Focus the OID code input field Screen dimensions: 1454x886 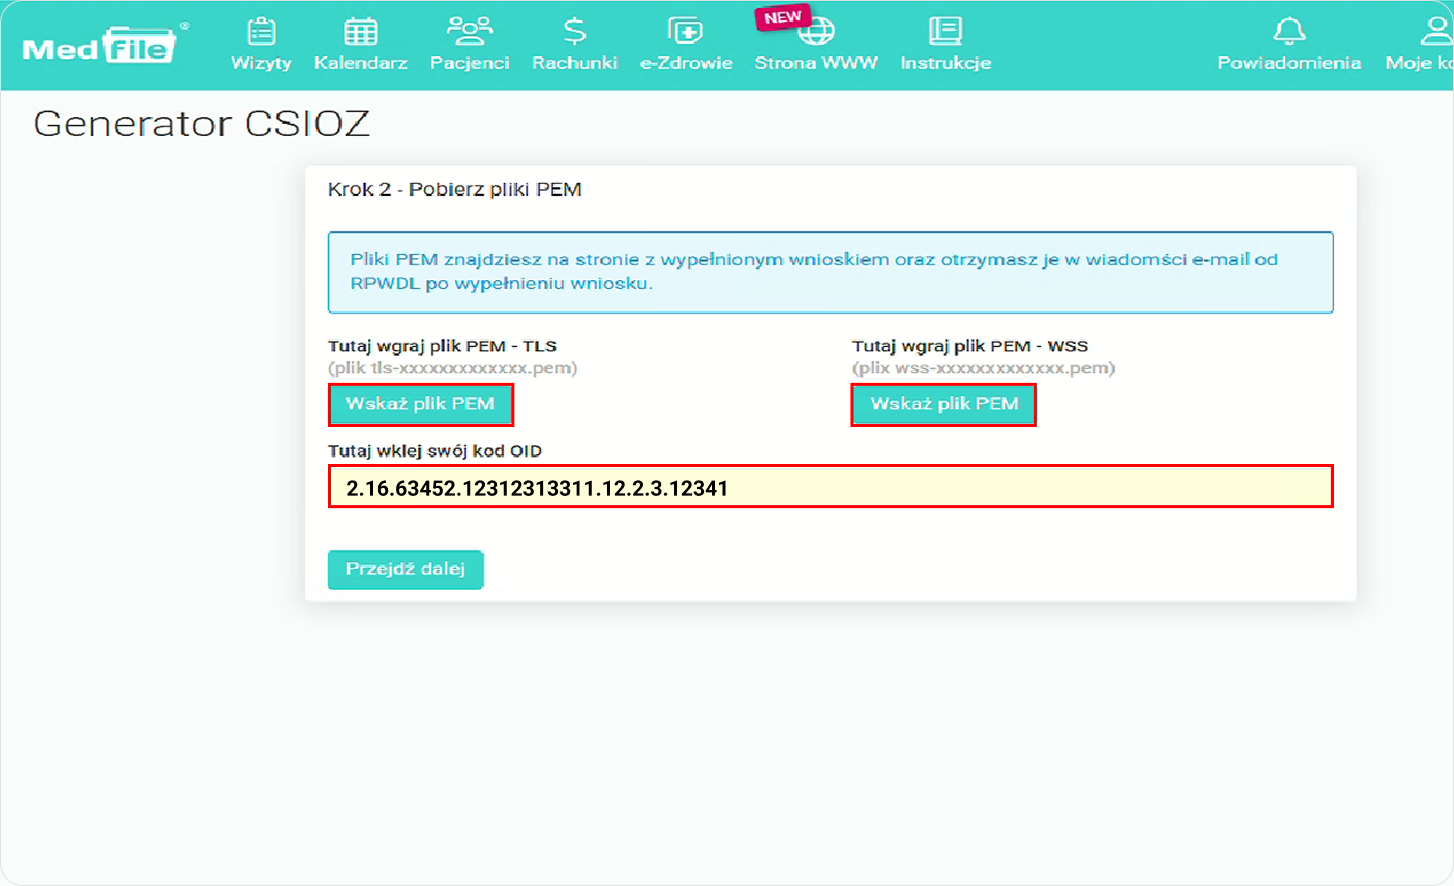pos(830,487)
